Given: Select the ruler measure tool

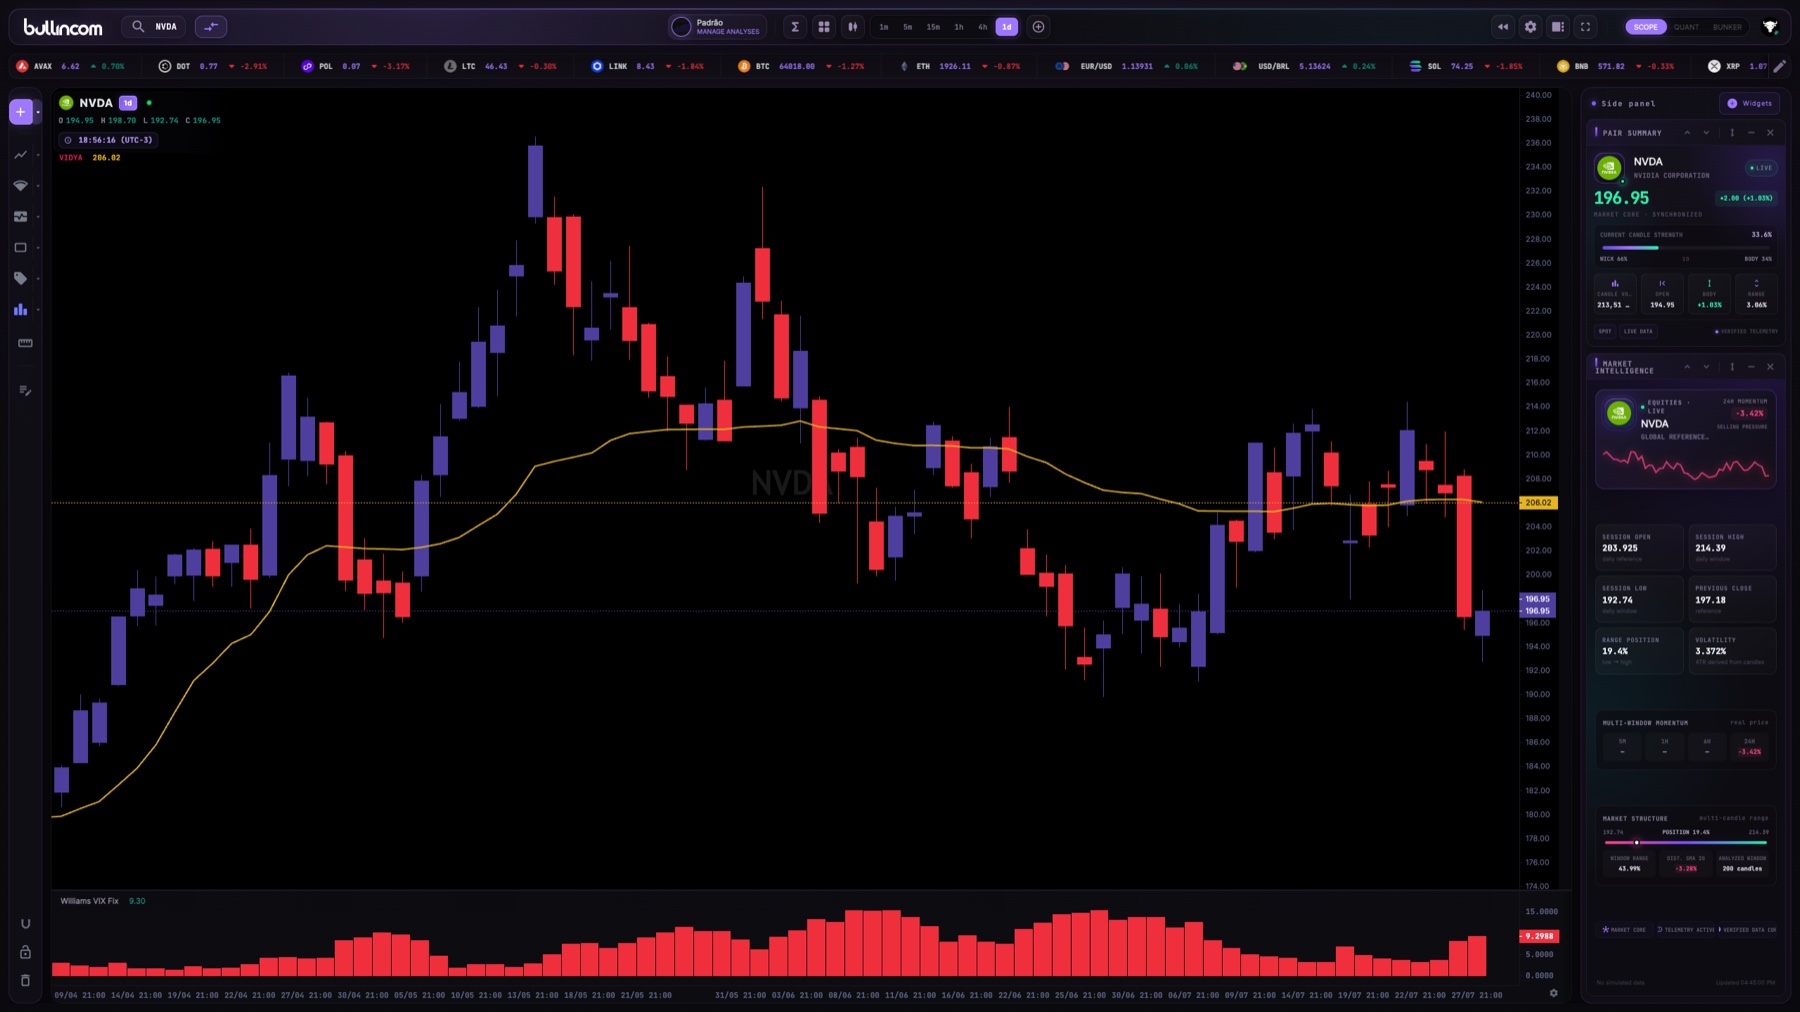Looking at the screenshot, I should point(25,343).
